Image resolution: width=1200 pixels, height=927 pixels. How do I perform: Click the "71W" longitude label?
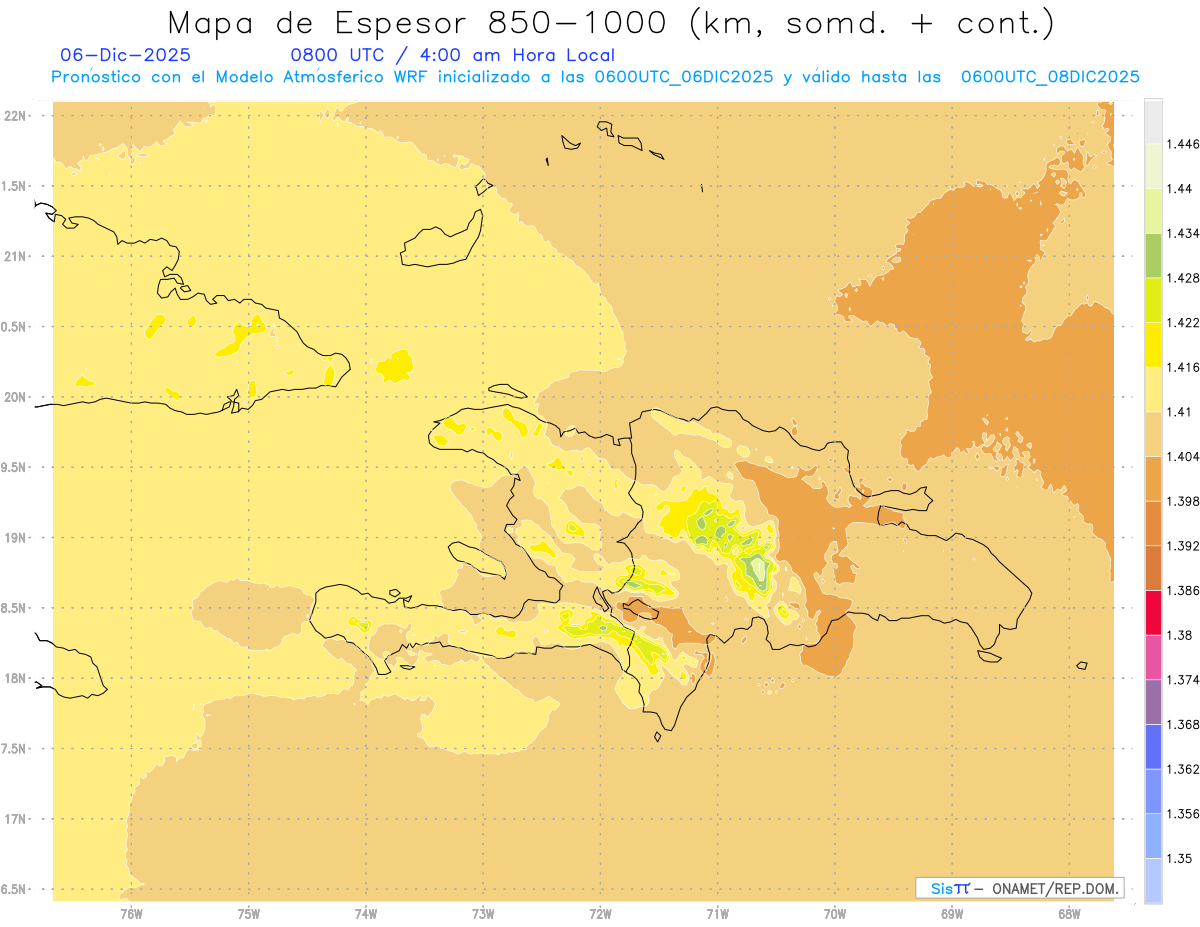(718, 913)
